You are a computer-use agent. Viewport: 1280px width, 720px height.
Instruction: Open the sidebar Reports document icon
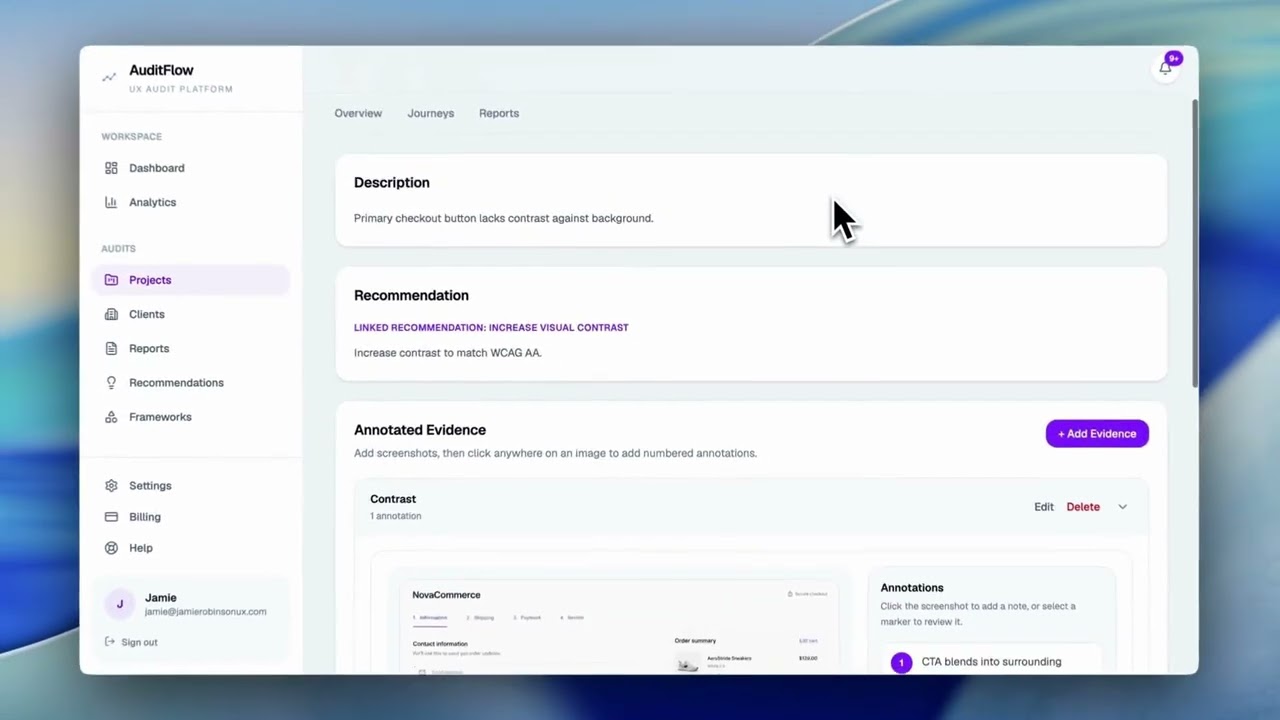click(x=111, y=348)
